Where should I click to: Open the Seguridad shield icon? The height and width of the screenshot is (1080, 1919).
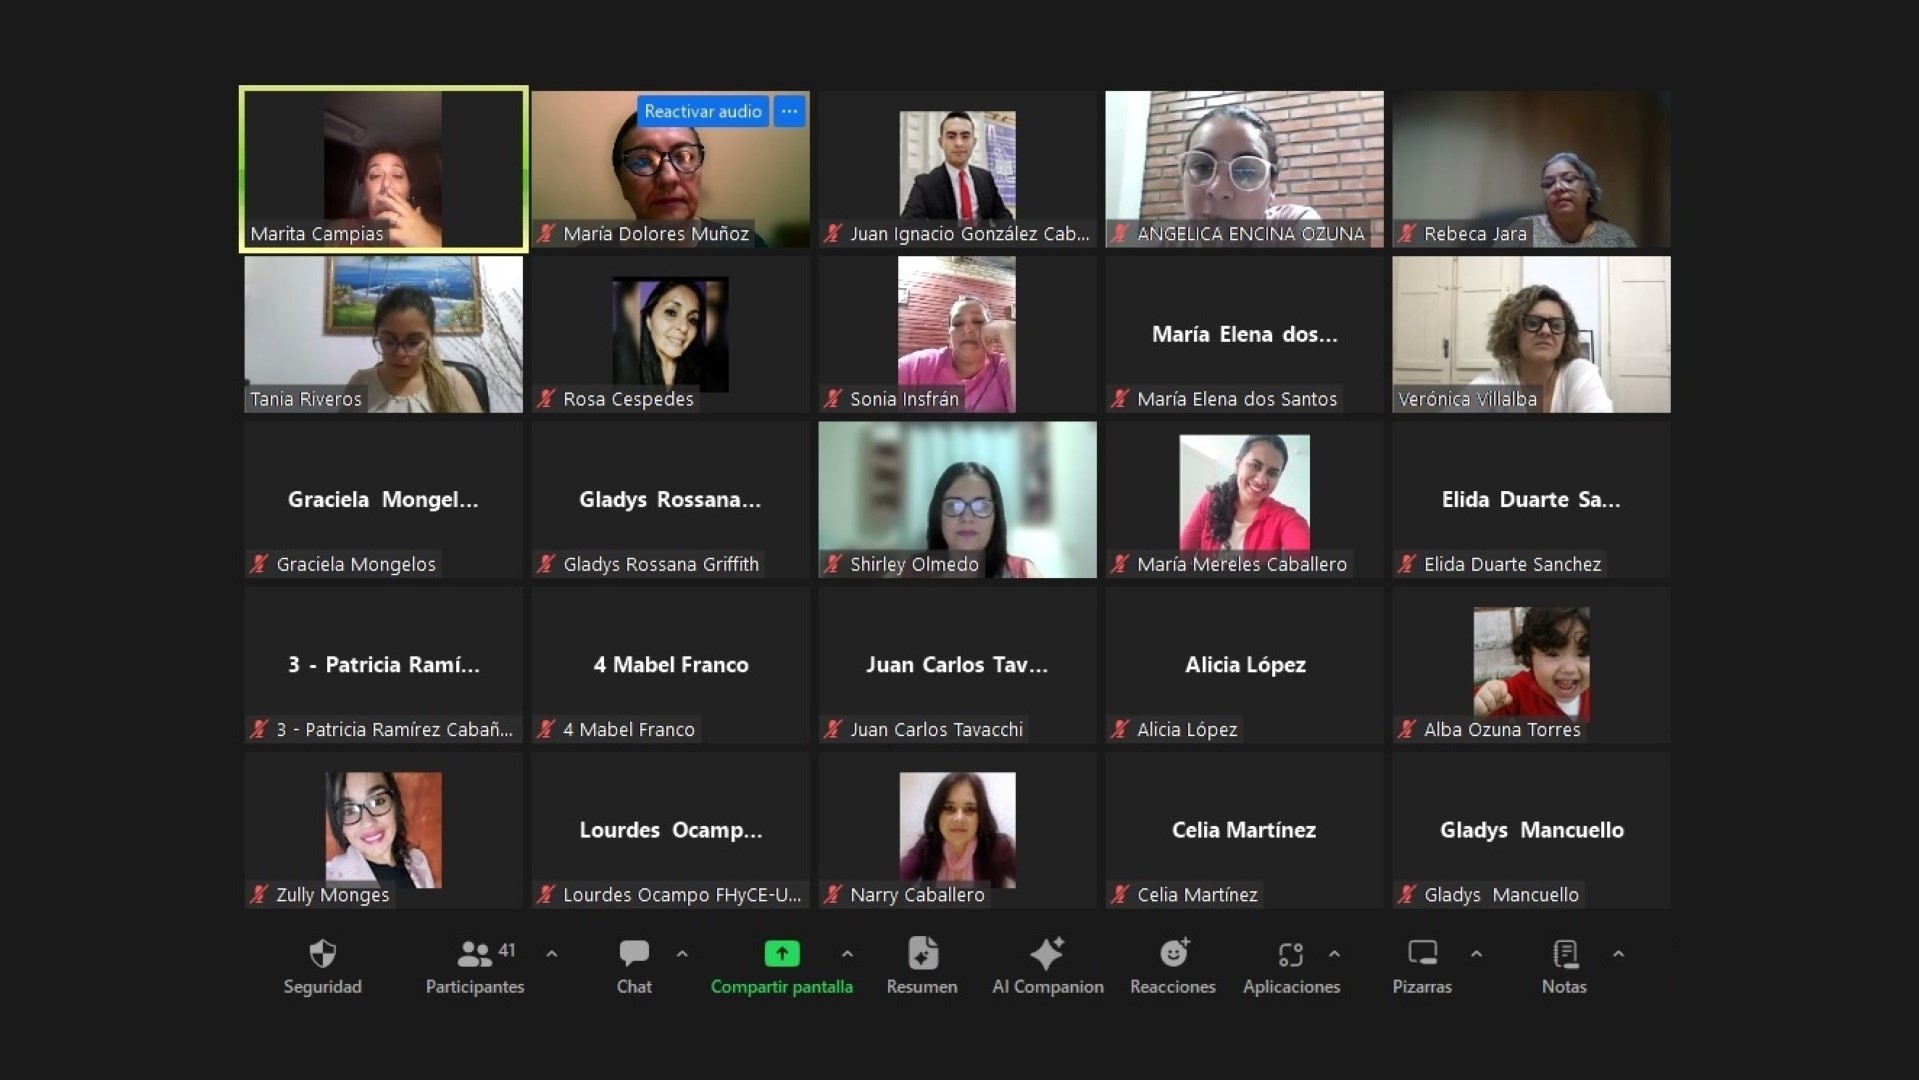point(322,954)
